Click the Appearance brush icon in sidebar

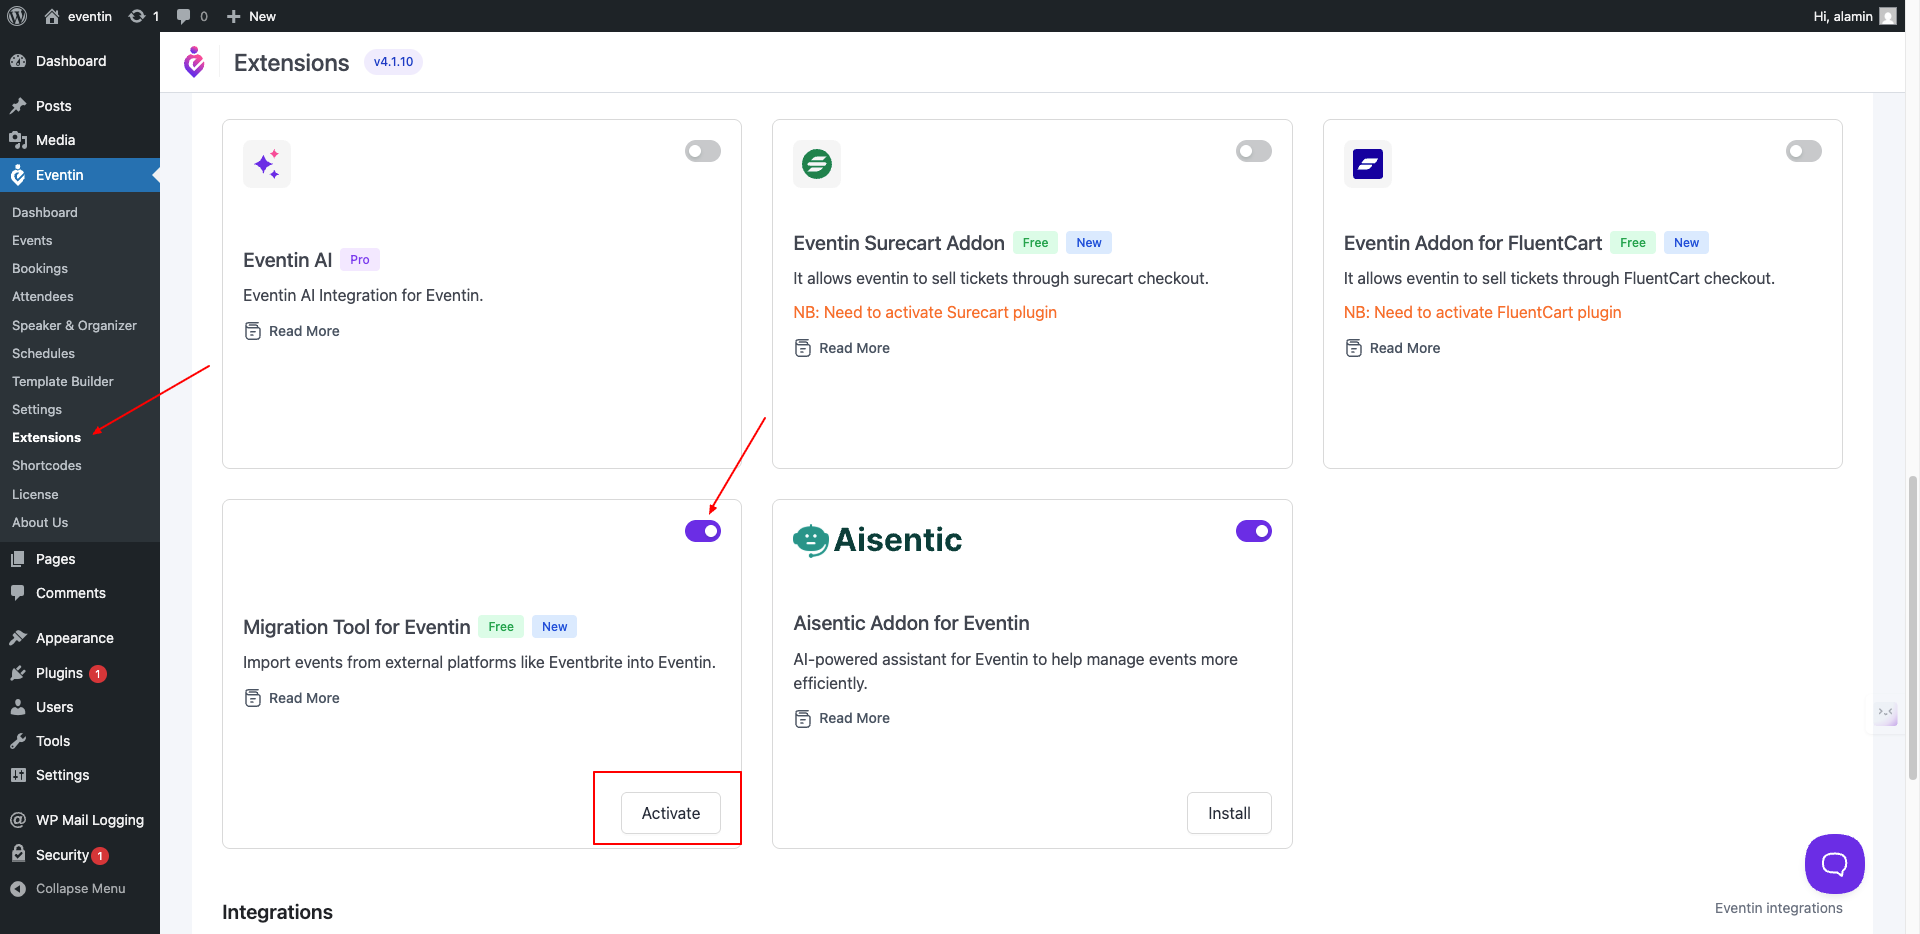[x=18, y=638]
